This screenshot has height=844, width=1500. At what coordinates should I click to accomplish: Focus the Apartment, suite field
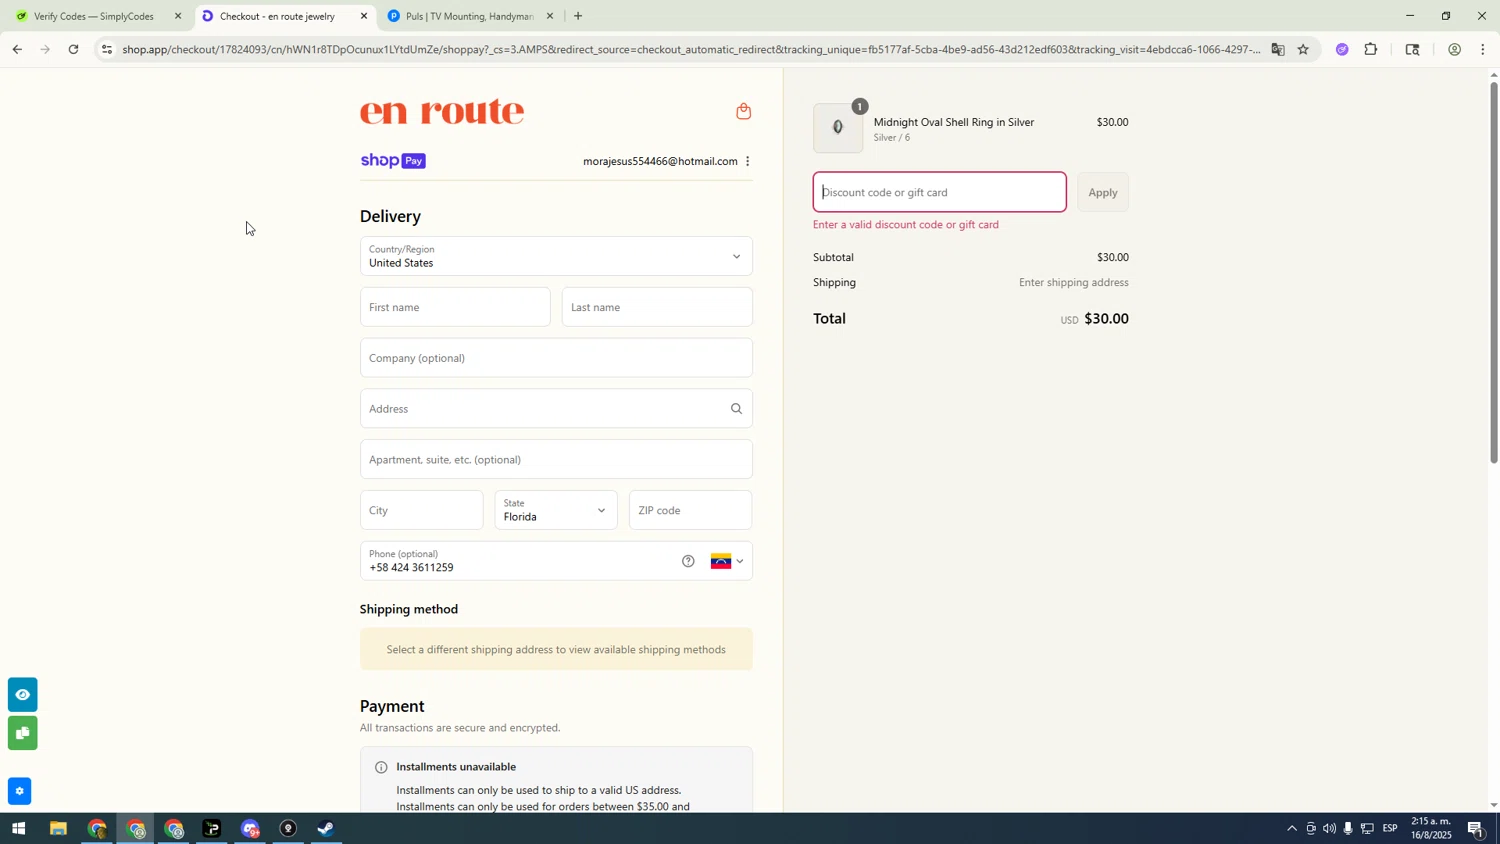pyautogui.click(x=556, y=459)
